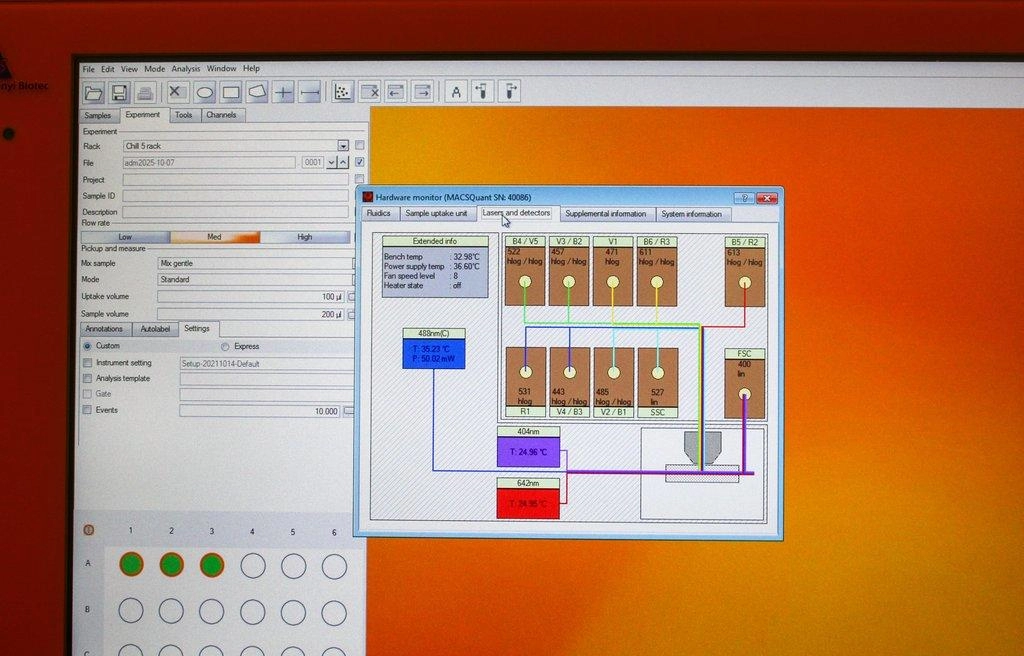Viewport: 1024px width, 656px height.
Task: Select the ellipse gate drawing tool
Action: 205,92
